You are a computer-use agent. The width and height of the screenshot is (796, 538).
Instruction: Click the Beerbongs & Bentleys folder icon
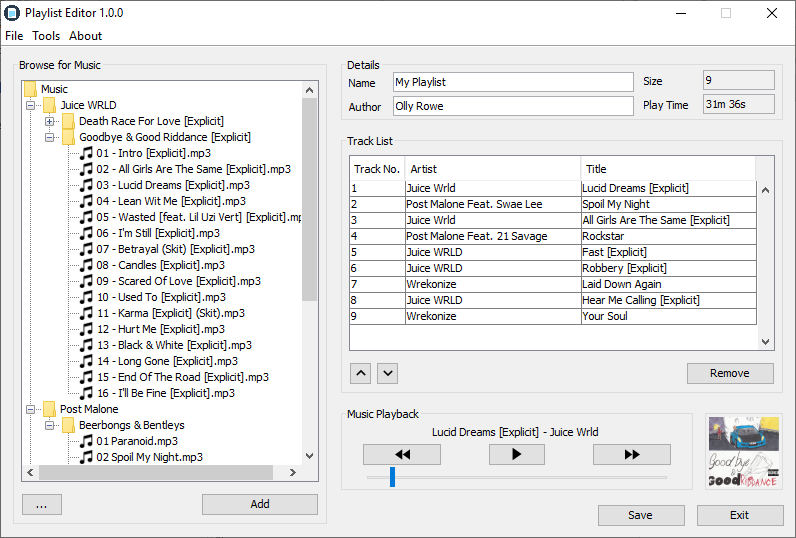[x=69, y=425]
